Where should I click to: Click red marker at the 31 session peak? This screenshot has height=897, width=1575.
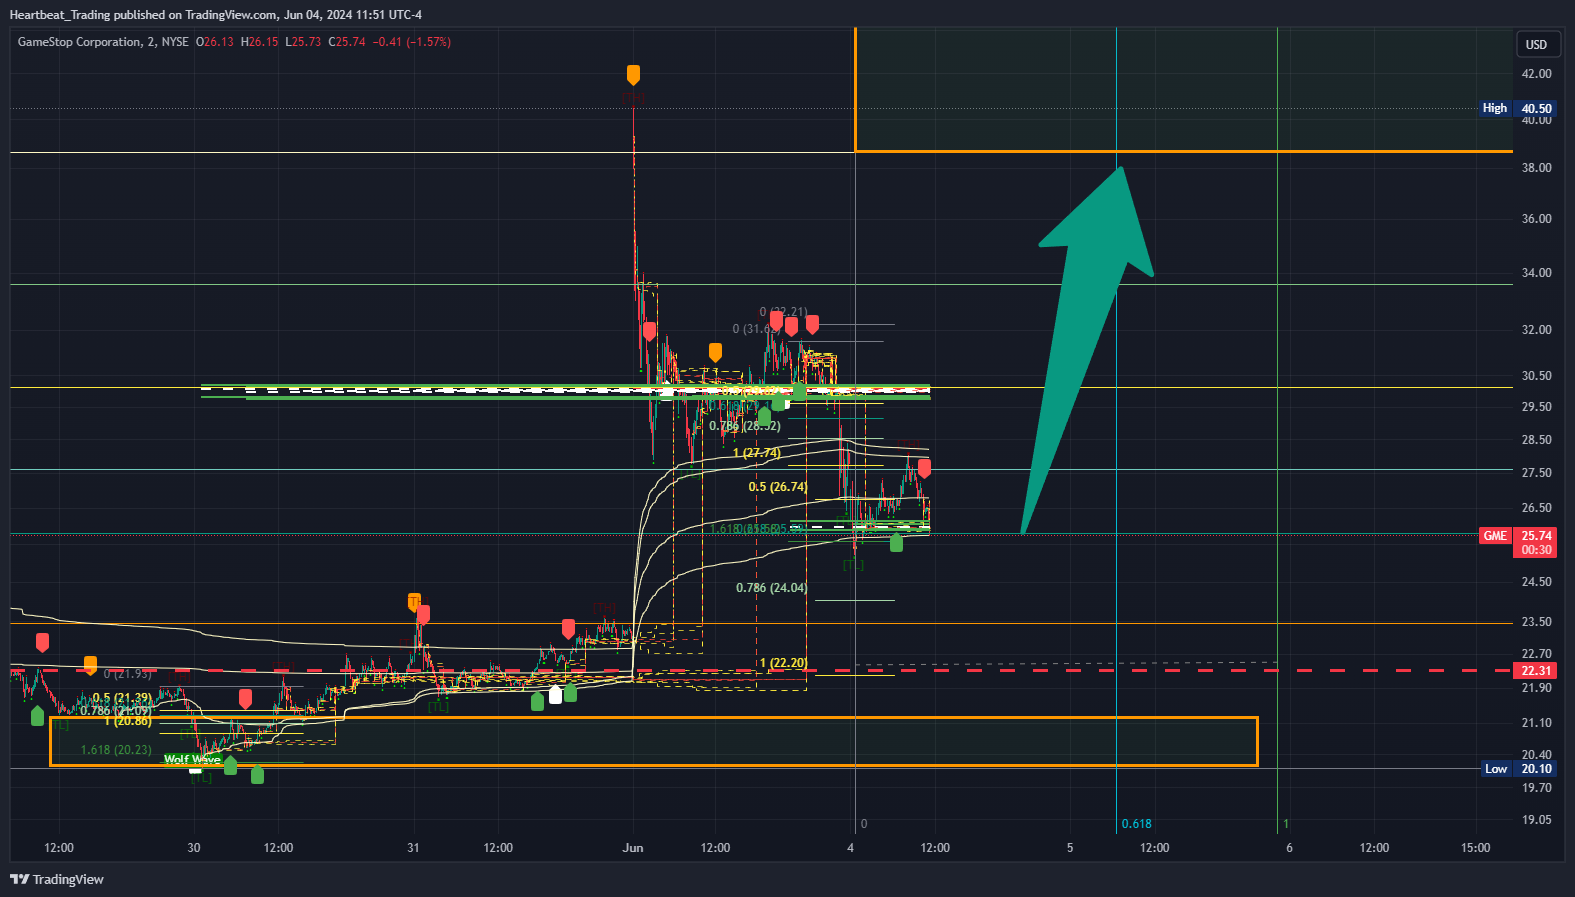pos(423,614)
